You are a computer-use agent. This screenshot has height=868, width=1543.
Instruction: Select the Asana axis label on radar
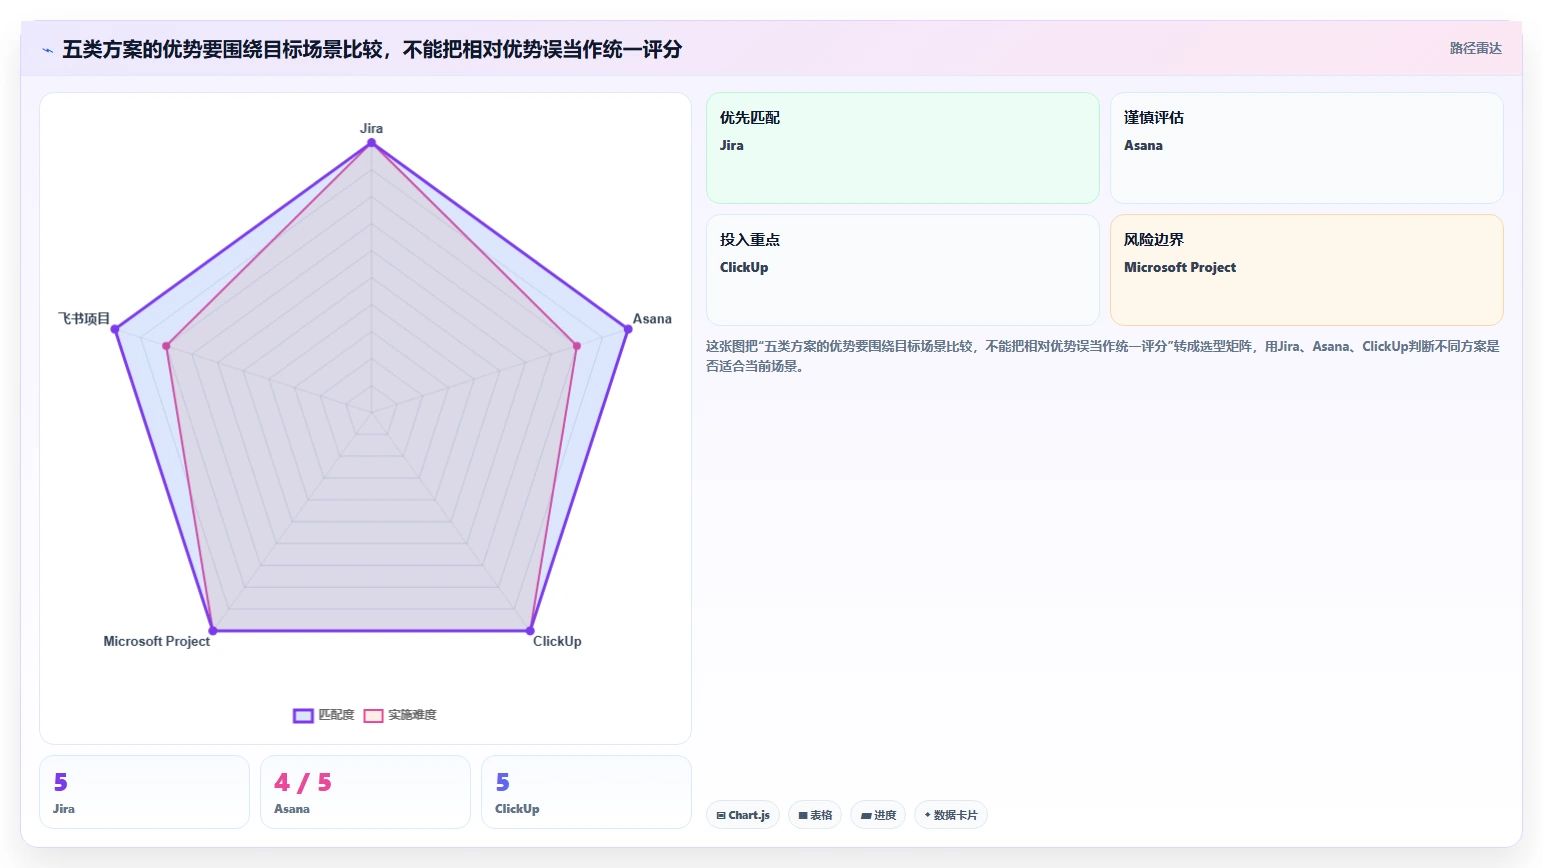point(652,319)
